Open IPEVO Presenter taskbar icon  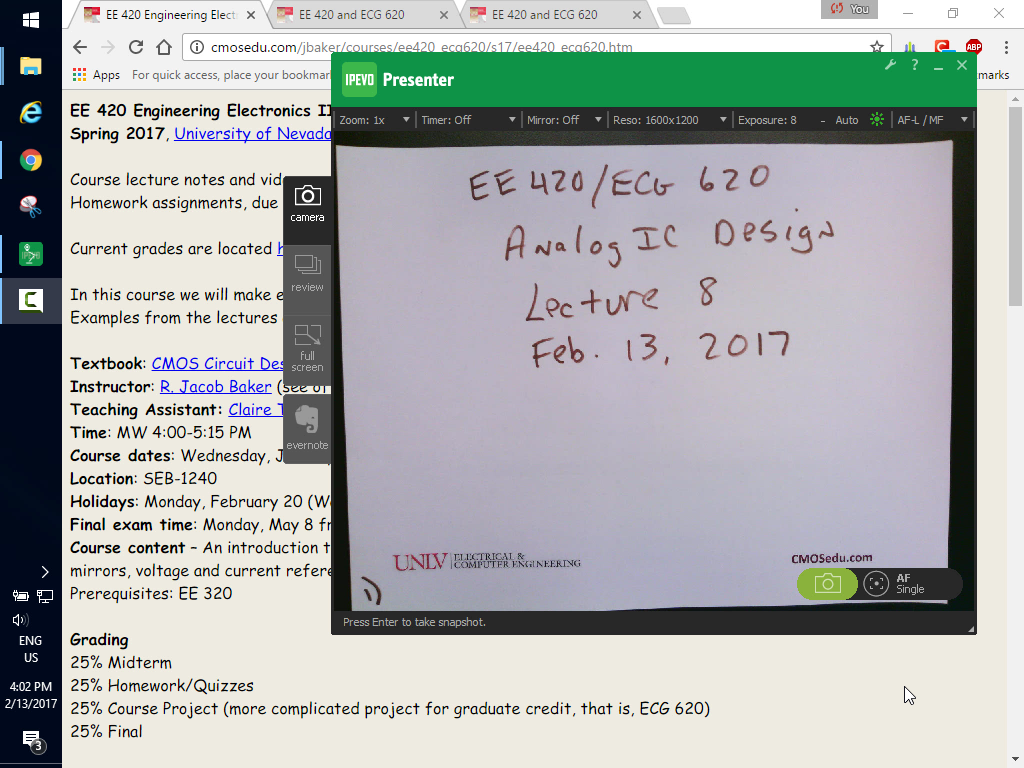pos(31,253)
